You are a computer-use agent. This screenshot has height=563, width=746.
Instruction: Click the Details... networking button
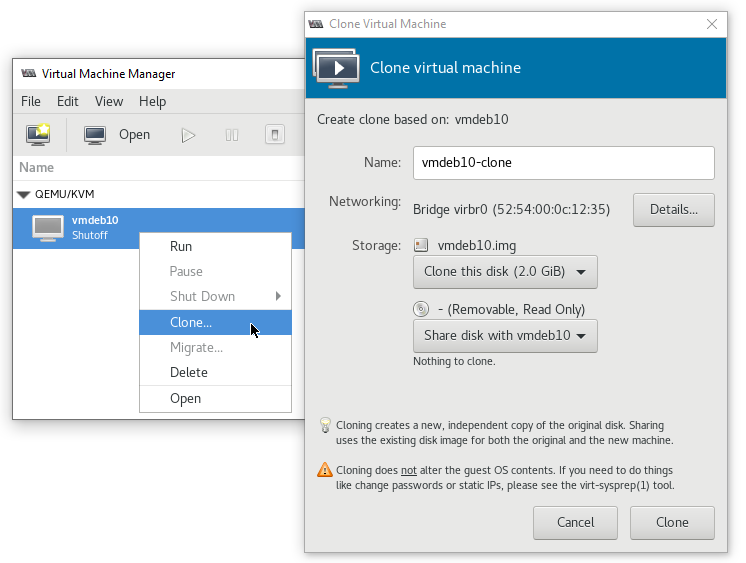674,209
